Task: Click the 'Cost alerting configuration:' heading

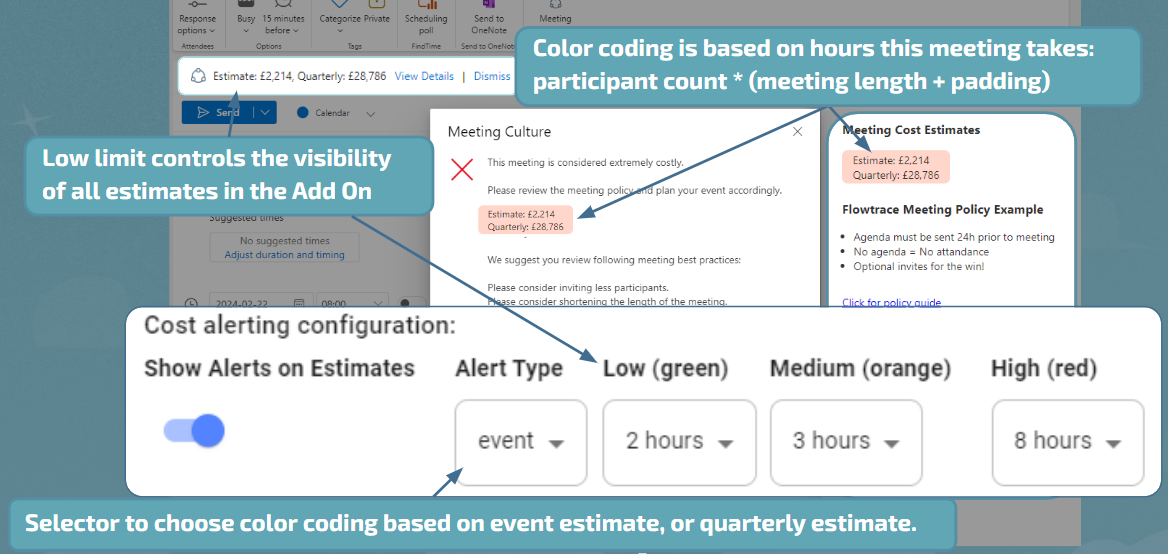Action: point(299,325)
